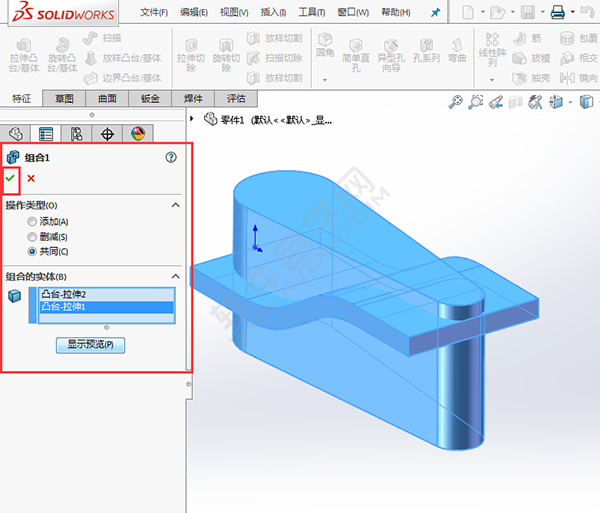Expand the 零件1 flyout feature tree
600x513 pixels.
click(195, 119)
